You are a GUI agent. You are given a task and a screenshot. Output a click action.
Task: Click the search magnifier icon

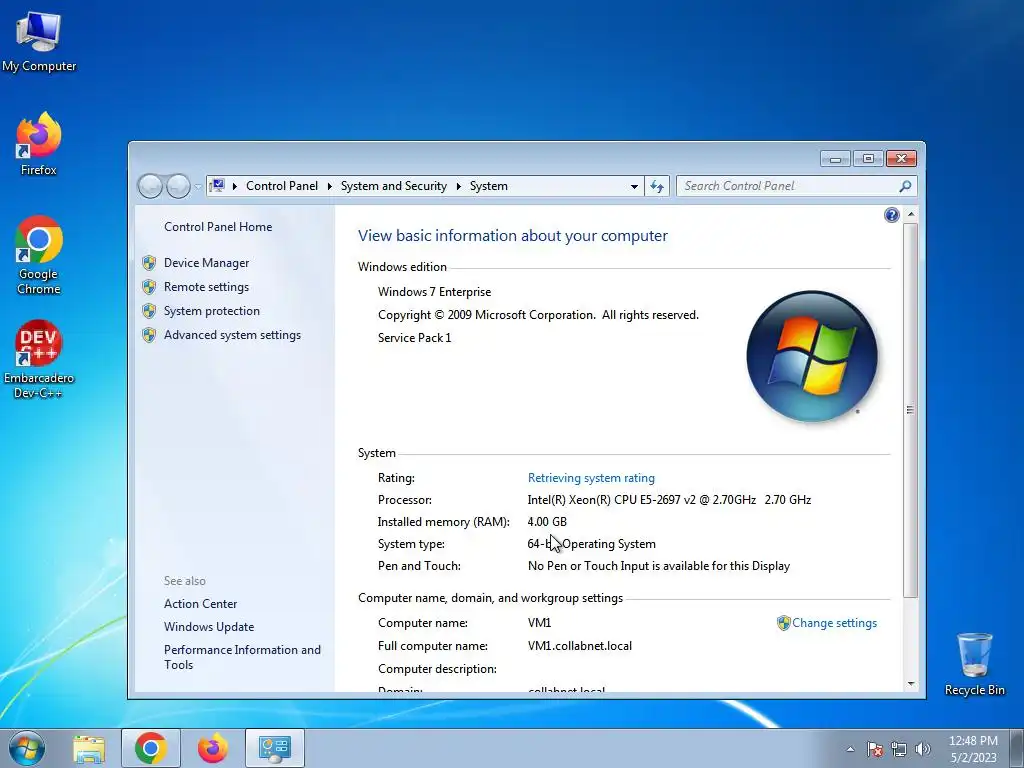click(905, 186)
